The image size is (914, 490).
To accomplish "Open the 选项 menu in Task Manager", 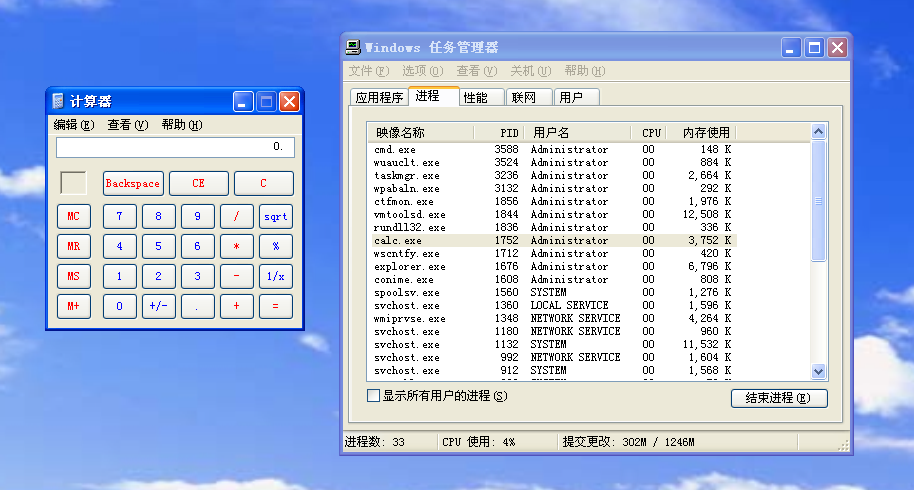I will pos(423,71).
